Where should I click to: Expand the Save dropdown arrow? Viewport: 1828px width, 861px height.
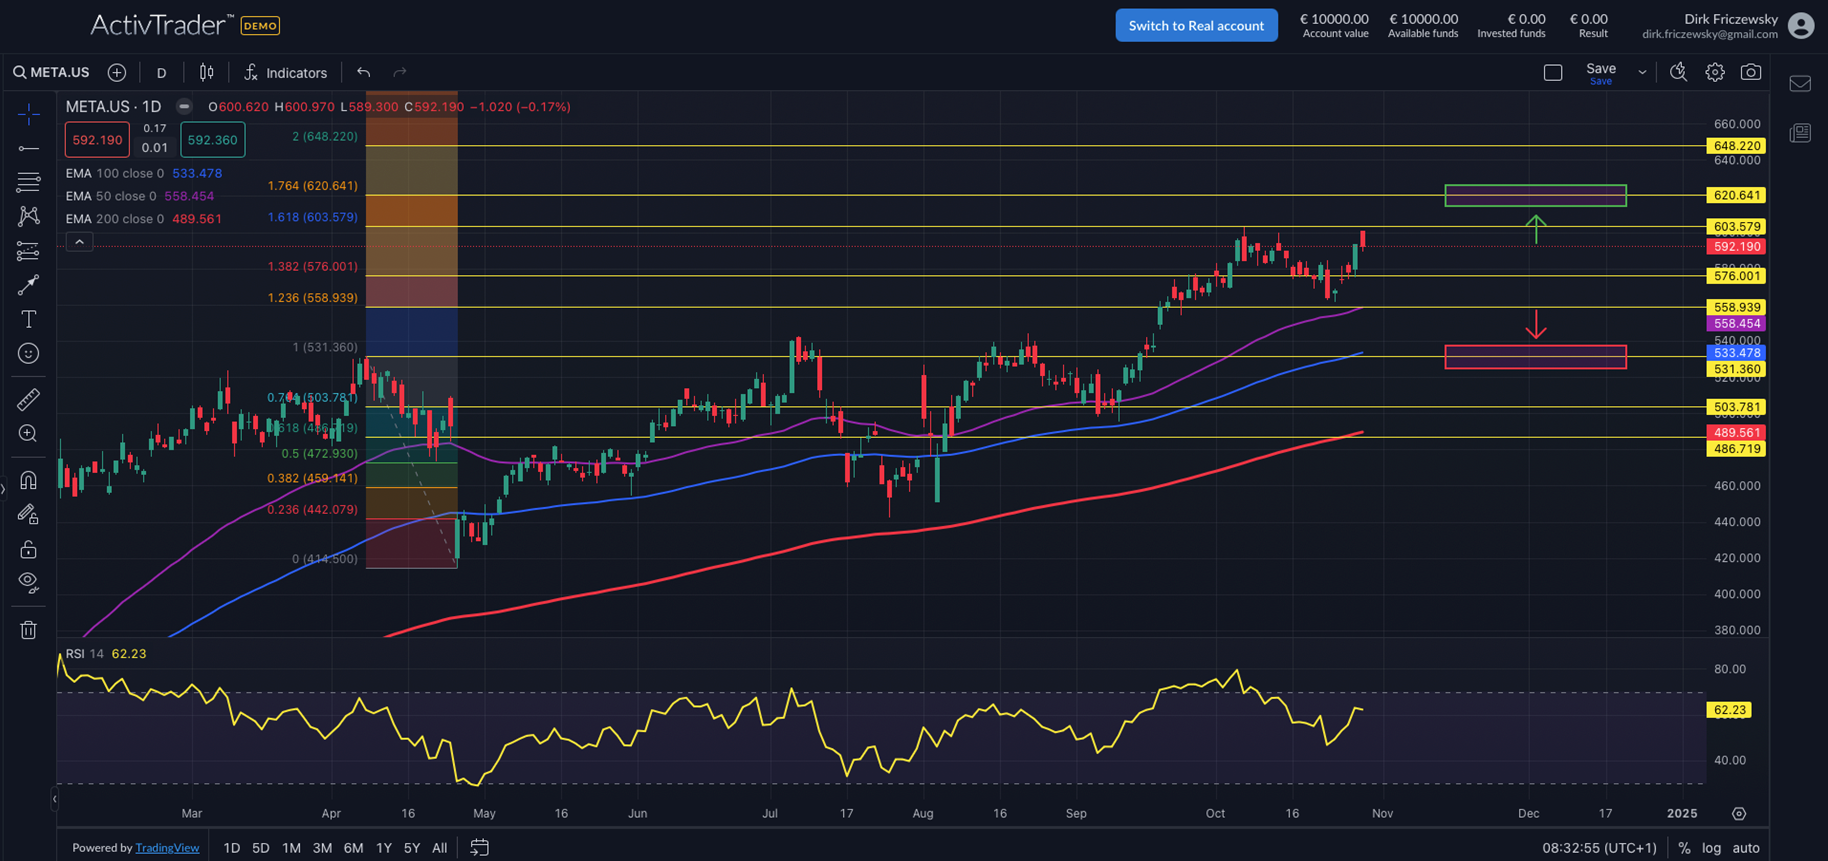1641,72
